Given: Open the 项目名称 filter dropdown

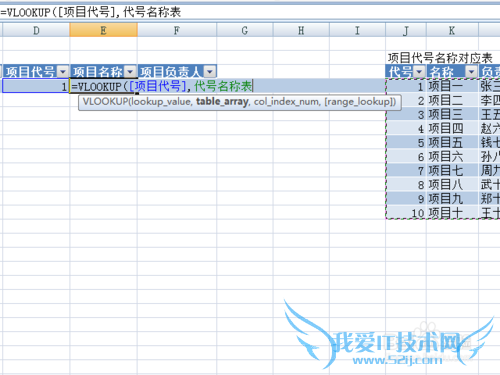Looking at the screenshot, I should click(x=130, y=71).
